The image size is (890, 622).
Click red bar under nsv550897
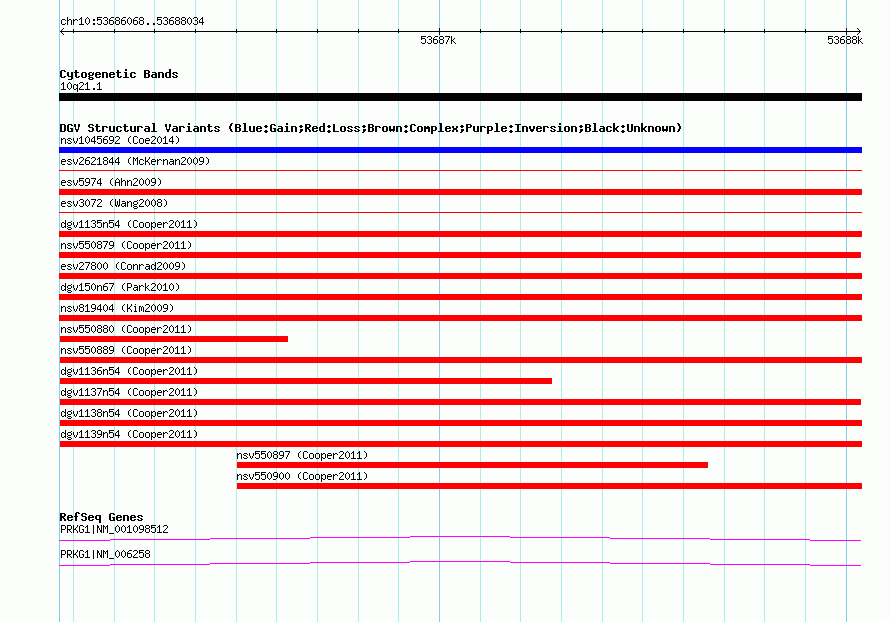click(x=472, y=465)
